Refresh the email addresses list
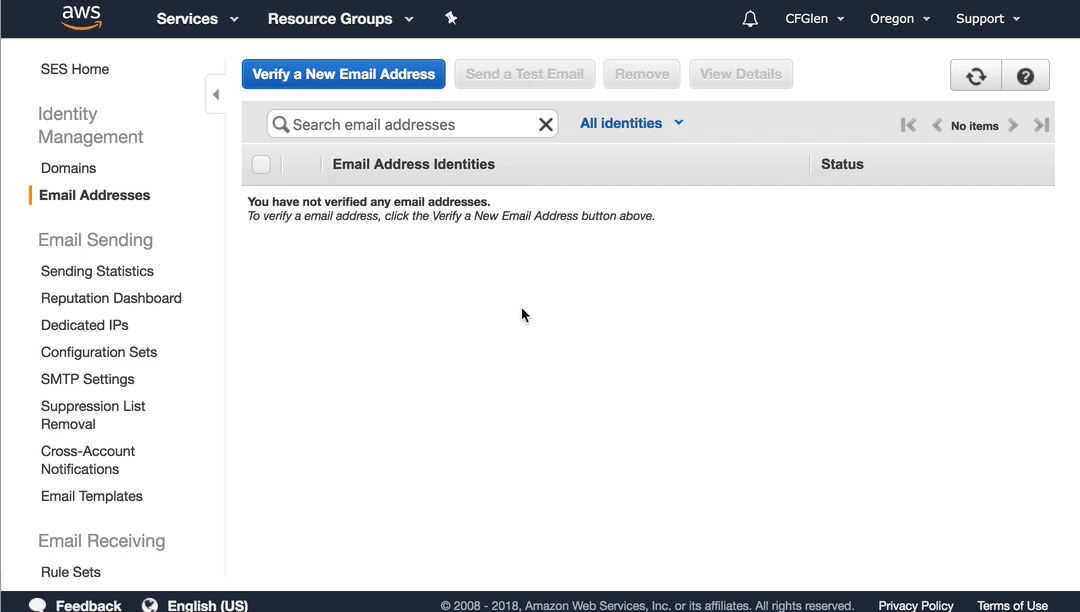The height and width of the screenshot is (612, 1080). [975, 76]
